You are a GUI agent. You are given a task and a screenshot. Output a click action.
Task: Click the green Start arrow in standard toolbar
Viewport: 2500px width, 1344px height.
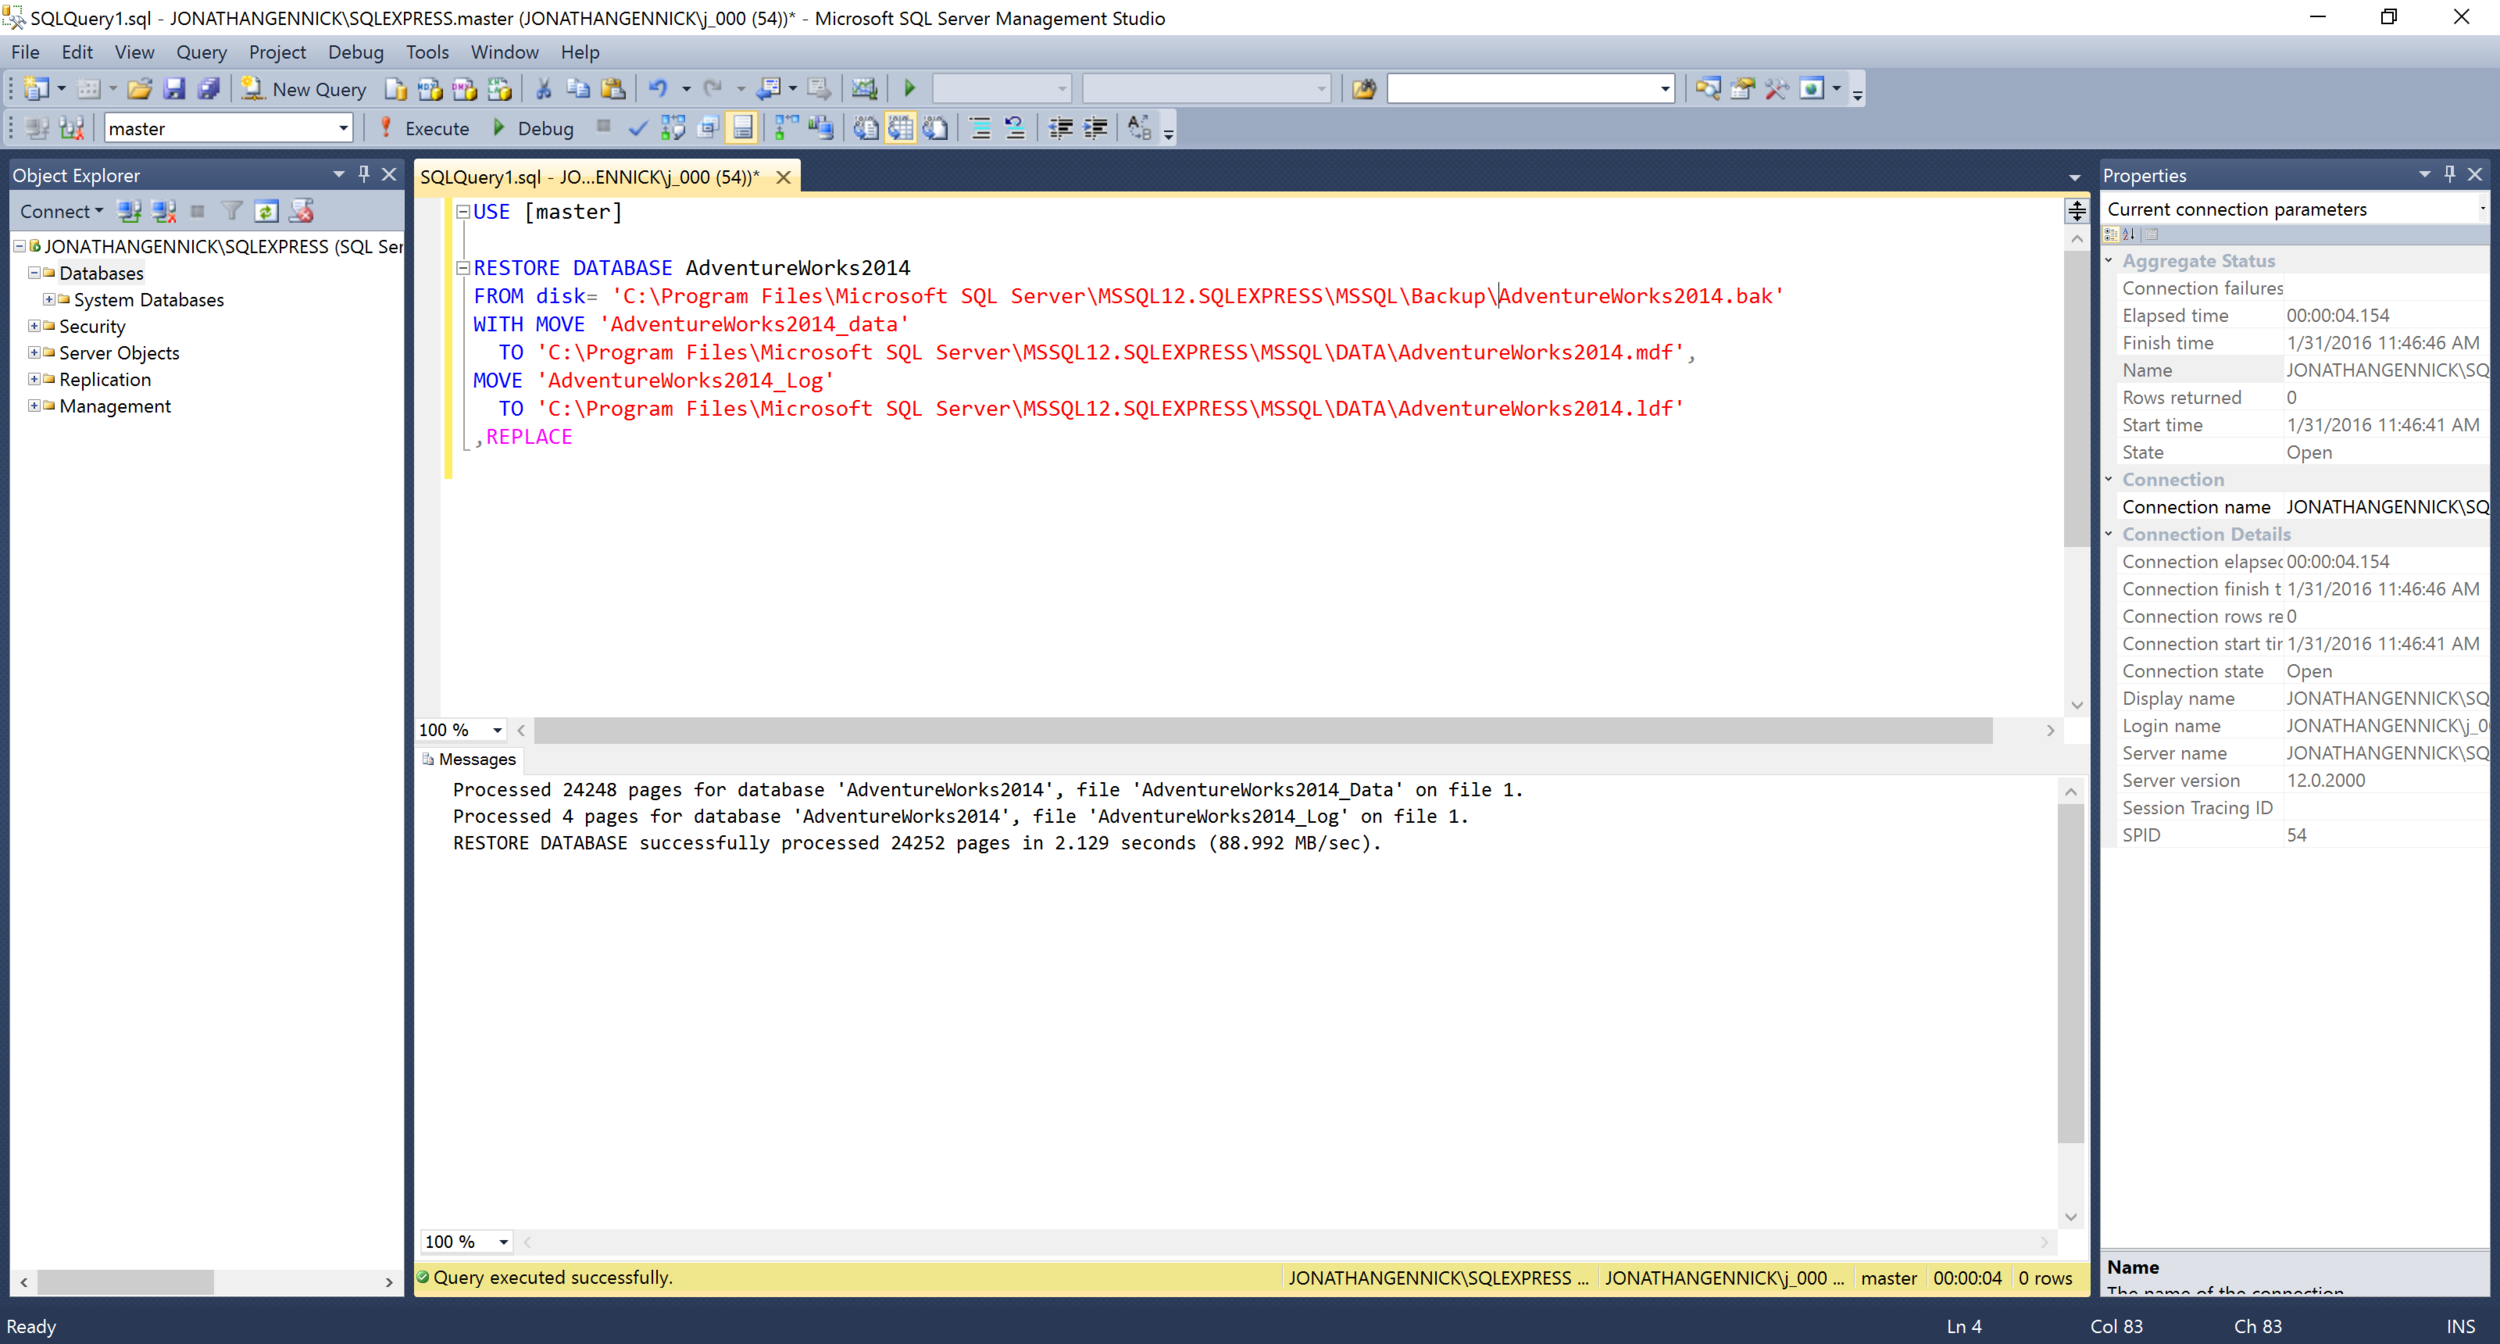coord(910,89)
